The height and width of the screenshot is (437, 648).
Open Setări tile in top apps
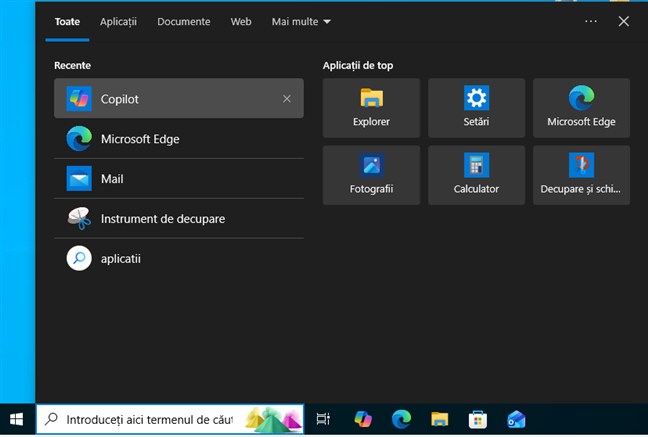pos(476,108)
